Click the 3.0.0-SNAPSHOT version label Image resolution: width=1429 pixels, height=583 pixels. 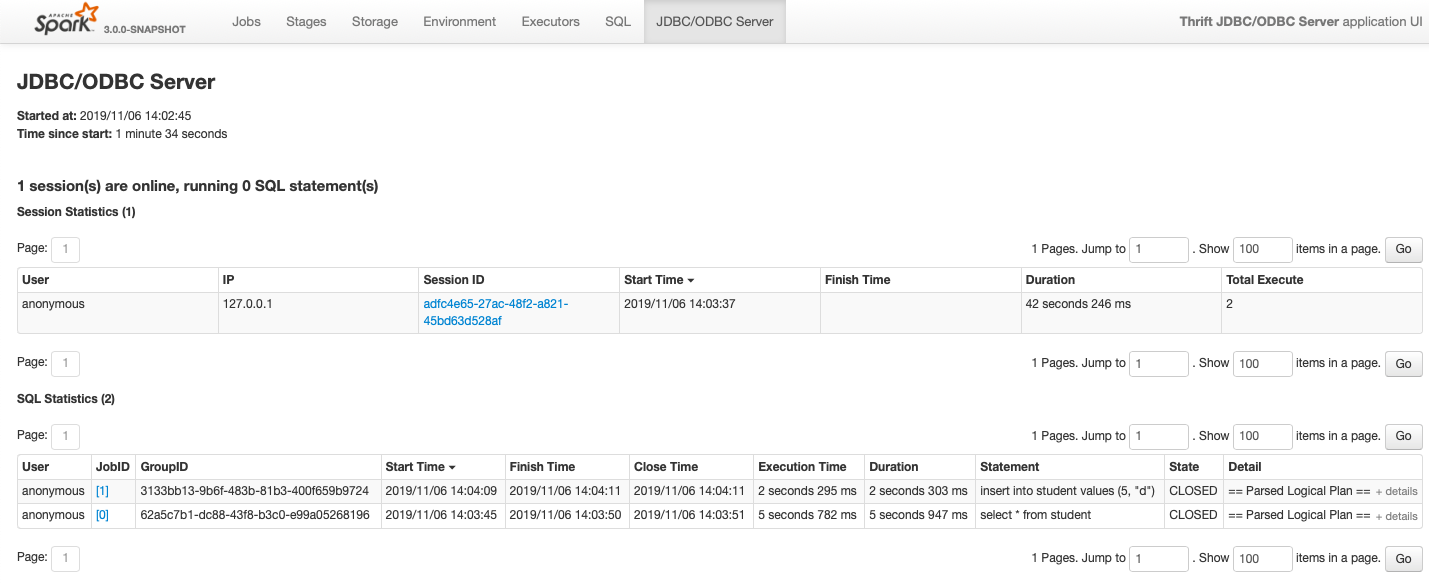[x=144, y=29]
